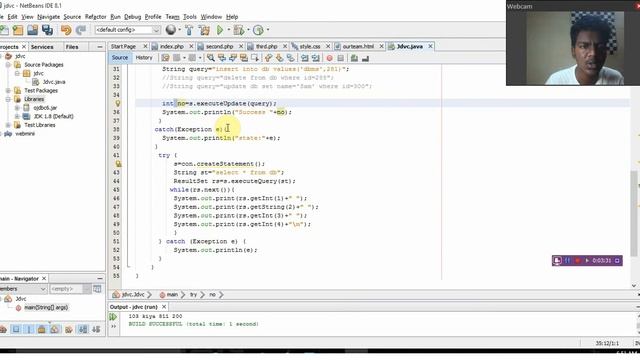Screen dimensions: 640x360
Task: Open Run Project dropdown arrow
Action: point(229,30)
